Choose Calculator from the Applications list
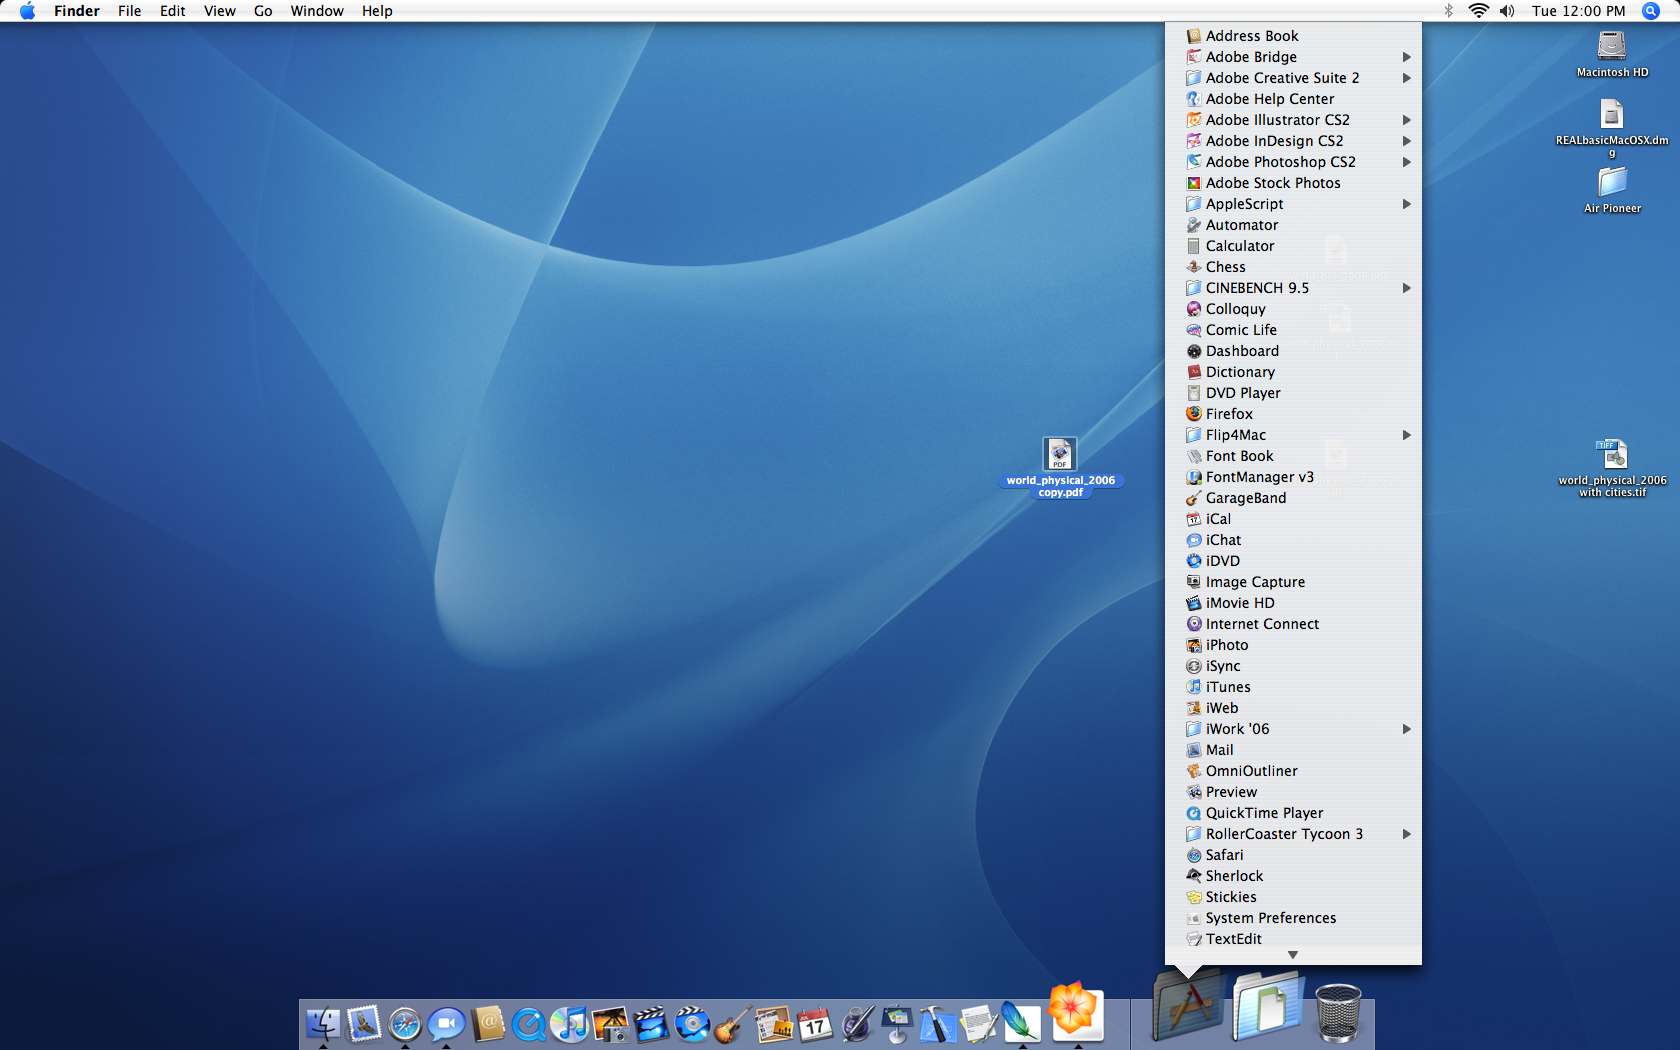The image size is (1680, 1050). click(1293, 246)
